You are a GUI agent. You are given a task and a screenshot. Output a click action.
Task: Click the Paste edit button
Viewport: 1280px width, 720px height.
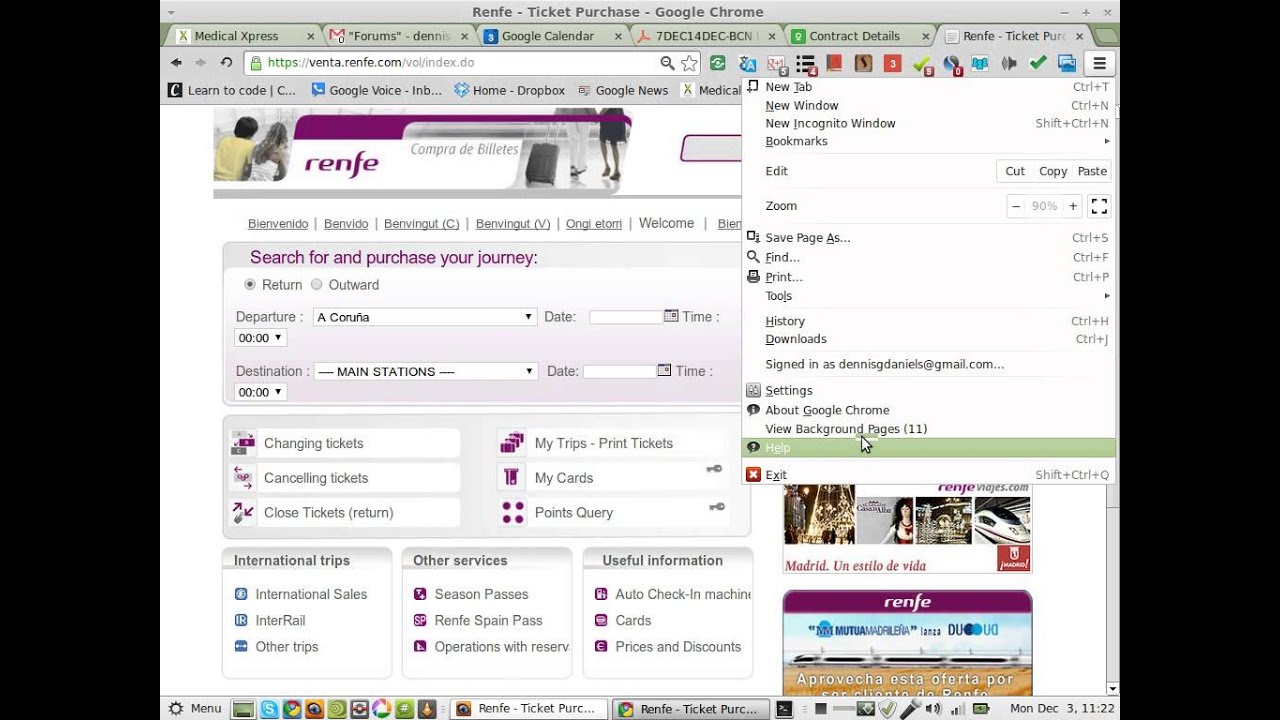pyautogui.click(x=1092, y=171)
